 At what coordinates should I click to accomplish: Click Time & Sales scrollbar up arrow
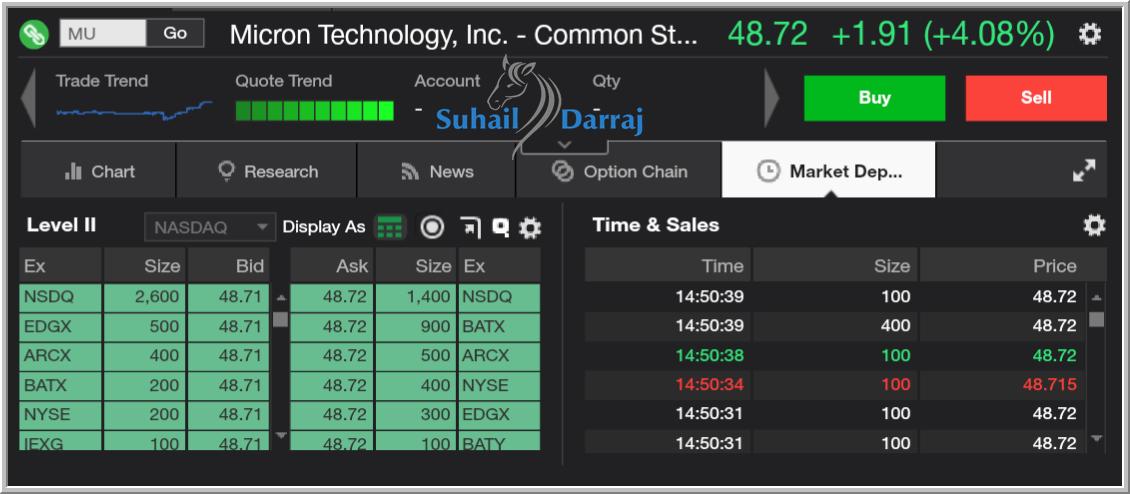click(x=1096, y=297)
